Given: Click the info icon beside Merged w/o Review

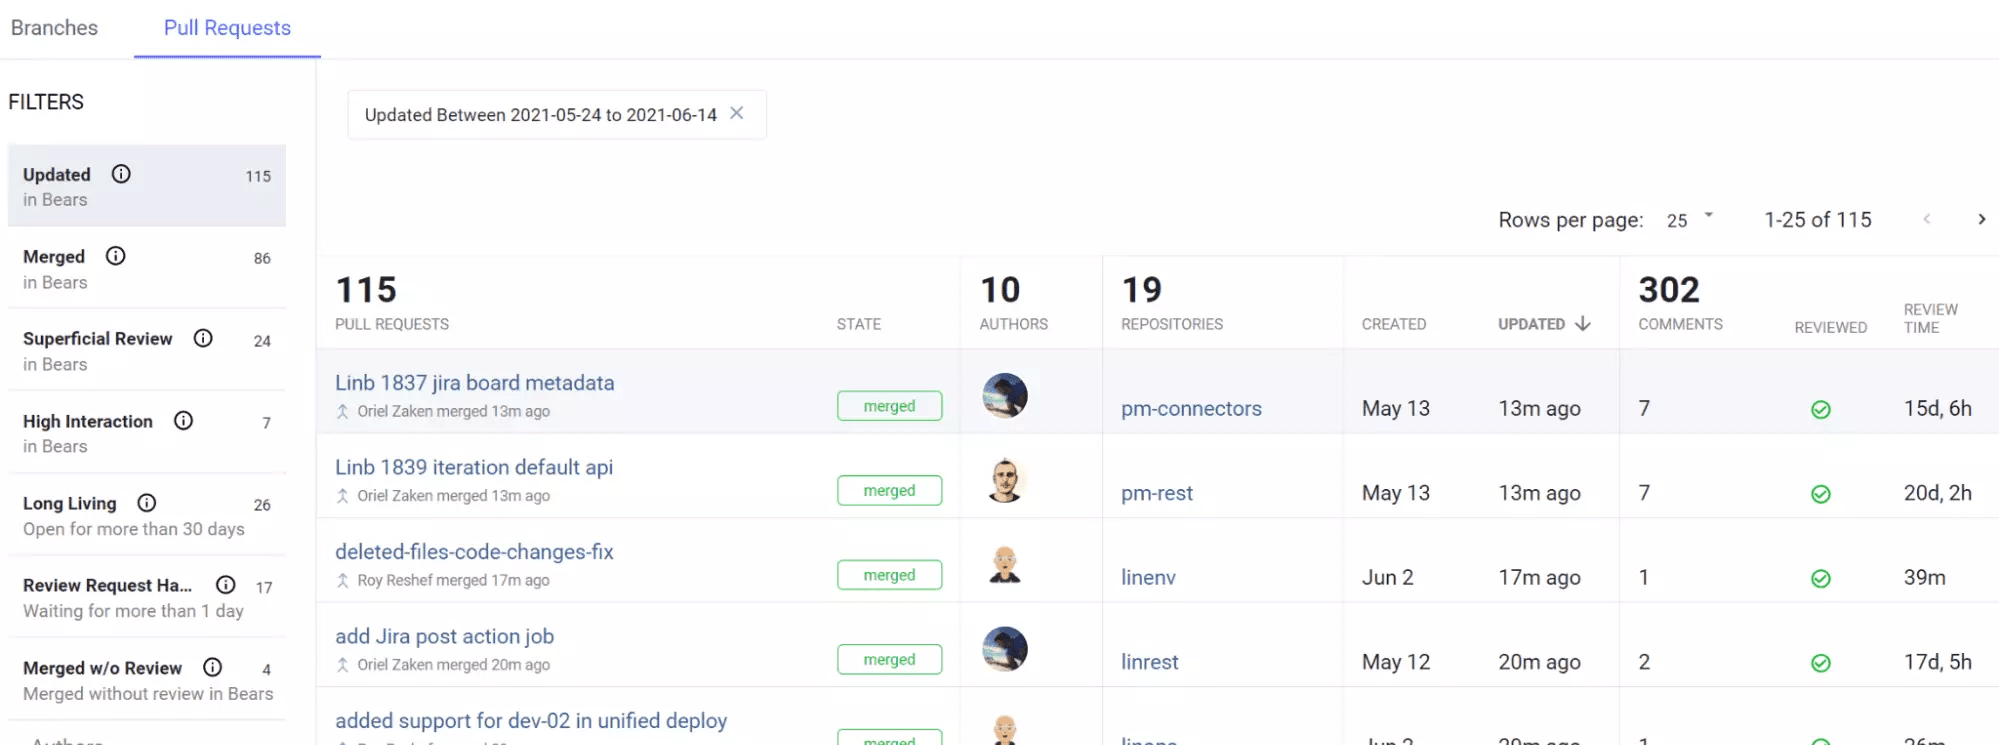Looking at the screenshot, I should click(x=211, y=667).
